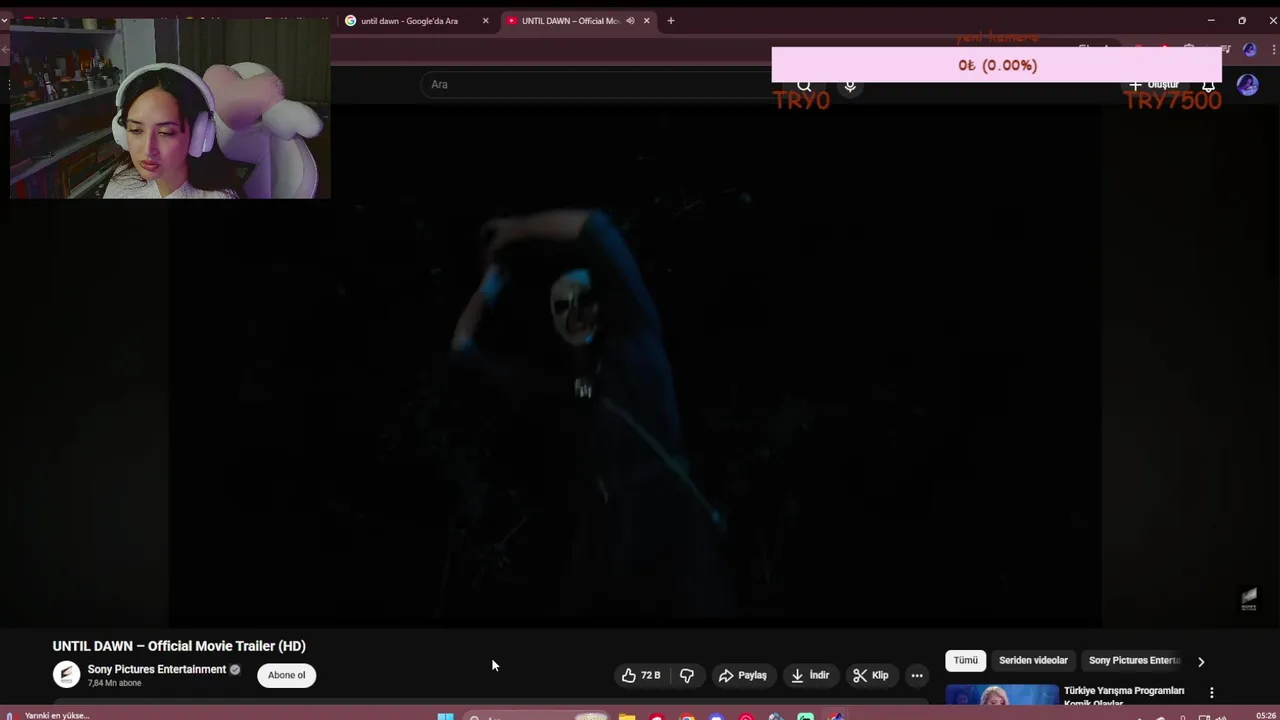Select the Seriden videolar filter chip

1033,660
